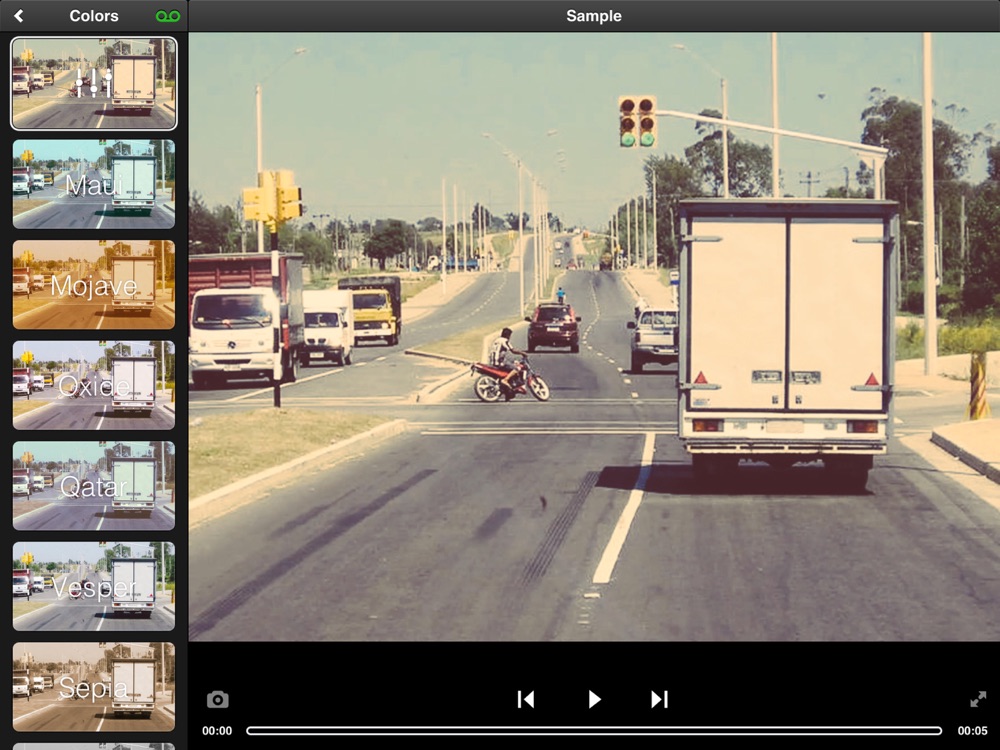Click the 00:00 elapsed time label
The width and height of the screenshot is (1000, 750).
pyautogui.click(x=217, y=731)
